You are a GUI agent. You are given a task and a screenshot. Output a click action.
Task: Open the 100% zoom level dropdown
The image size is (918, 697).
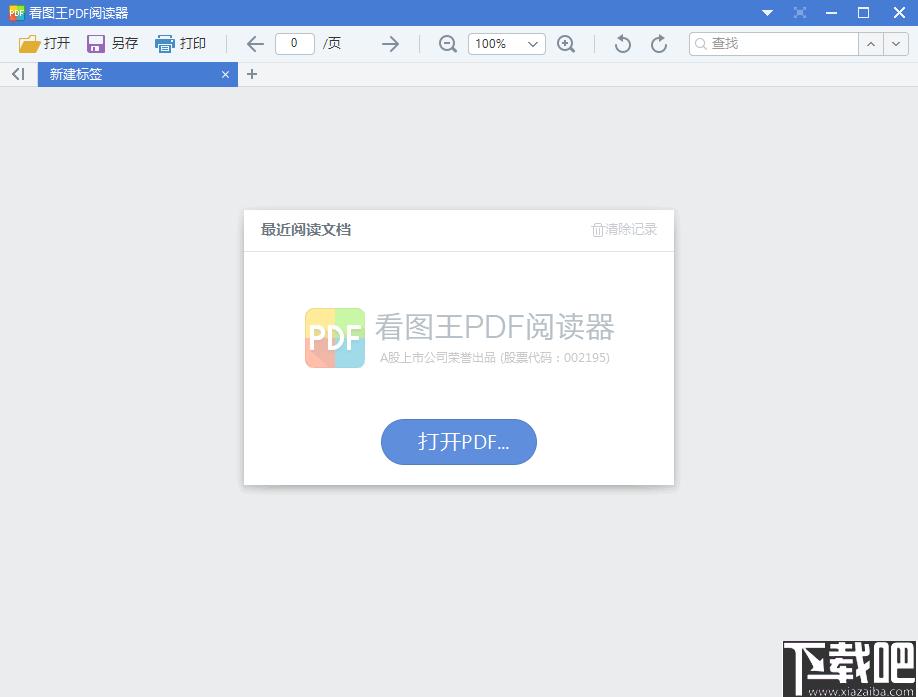click(506, 44)
